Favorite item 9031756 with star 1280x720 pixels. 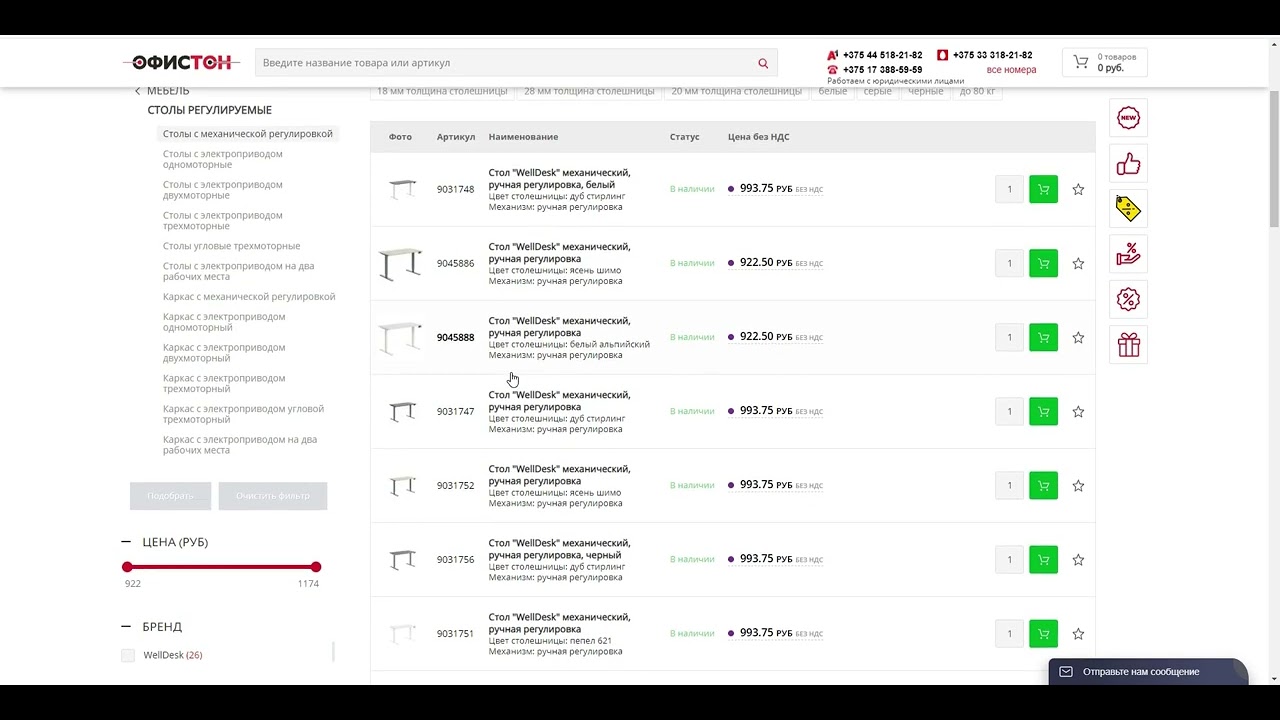tap(1078, 559)
